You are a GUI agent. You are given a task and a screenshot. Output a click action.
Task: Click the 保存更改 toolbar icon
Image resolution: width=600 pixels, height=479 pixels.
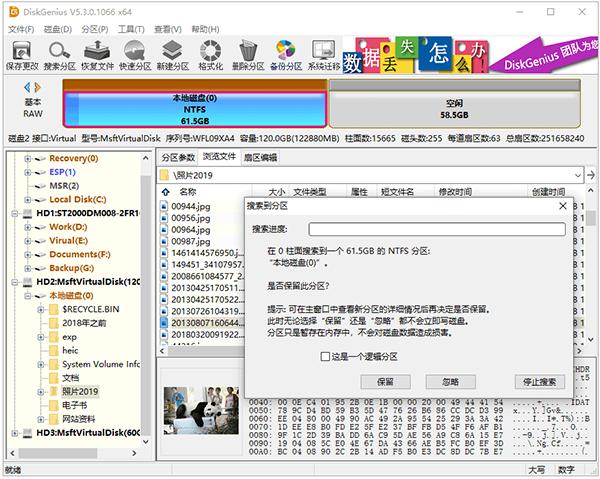tap(22, 56)
